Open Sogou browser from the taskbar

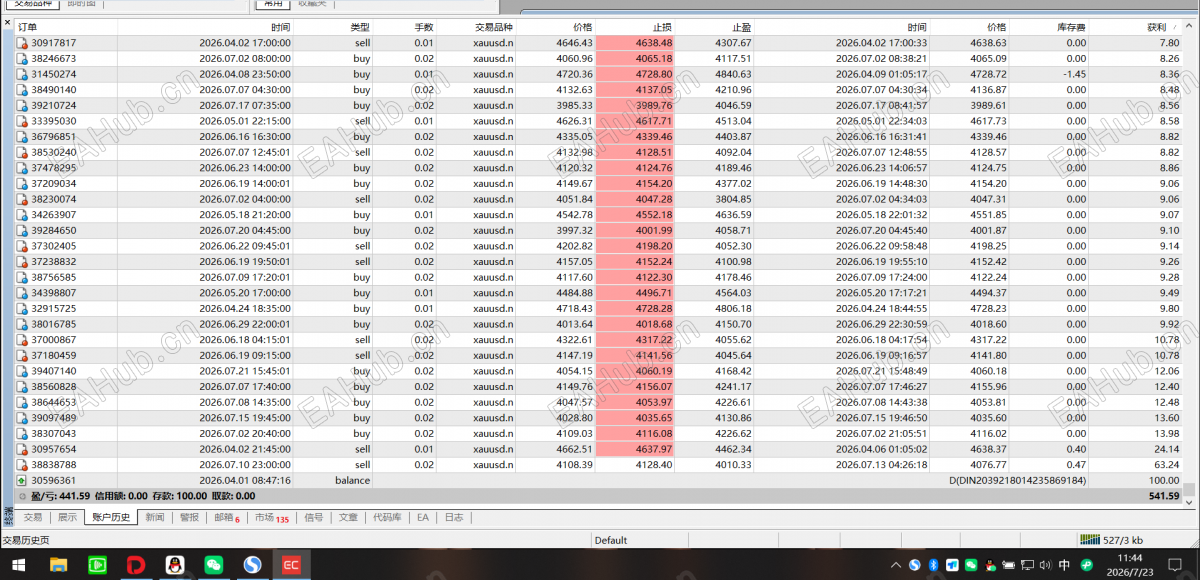(253, 565)
